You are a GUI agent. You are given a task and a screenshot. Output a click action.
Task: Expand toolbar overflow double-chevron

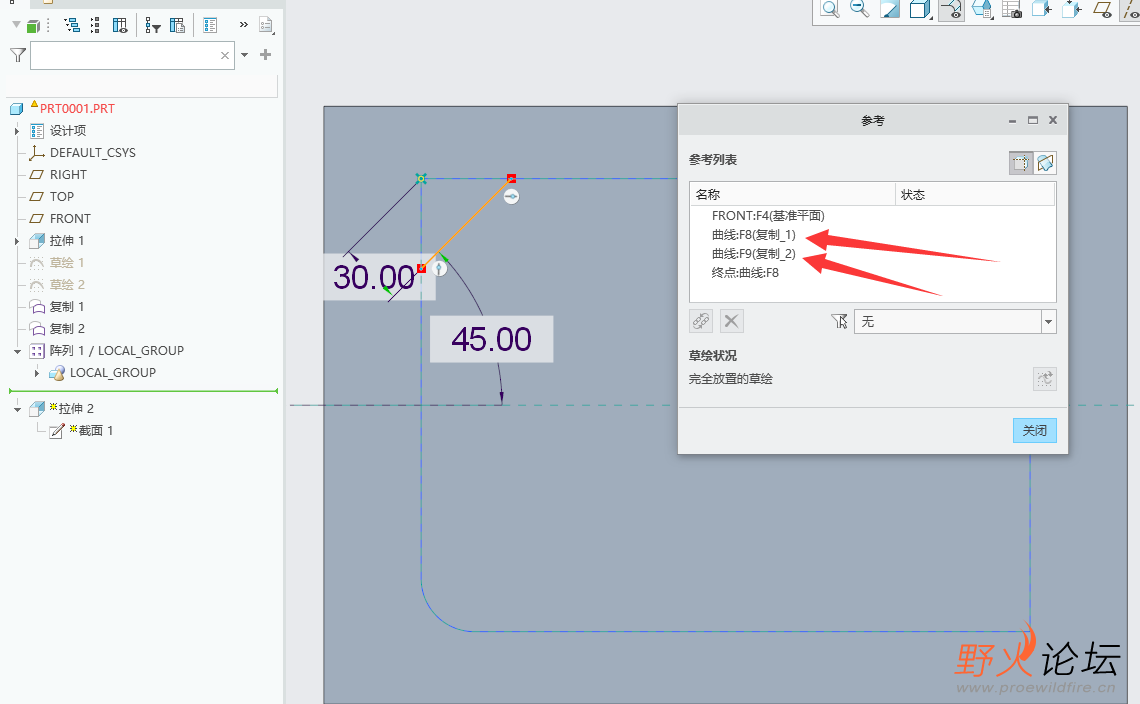pos(244,25)
